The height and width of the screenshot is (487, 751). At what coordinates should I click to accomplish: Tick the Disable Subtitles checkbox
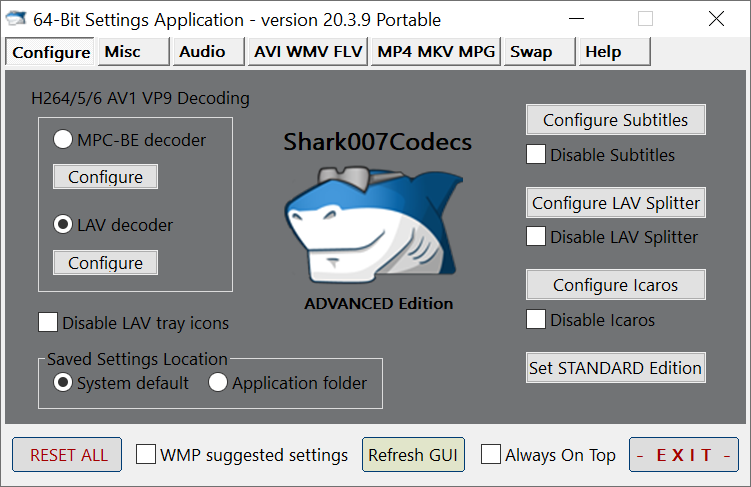pyautogui.click(x=536, y=155)
